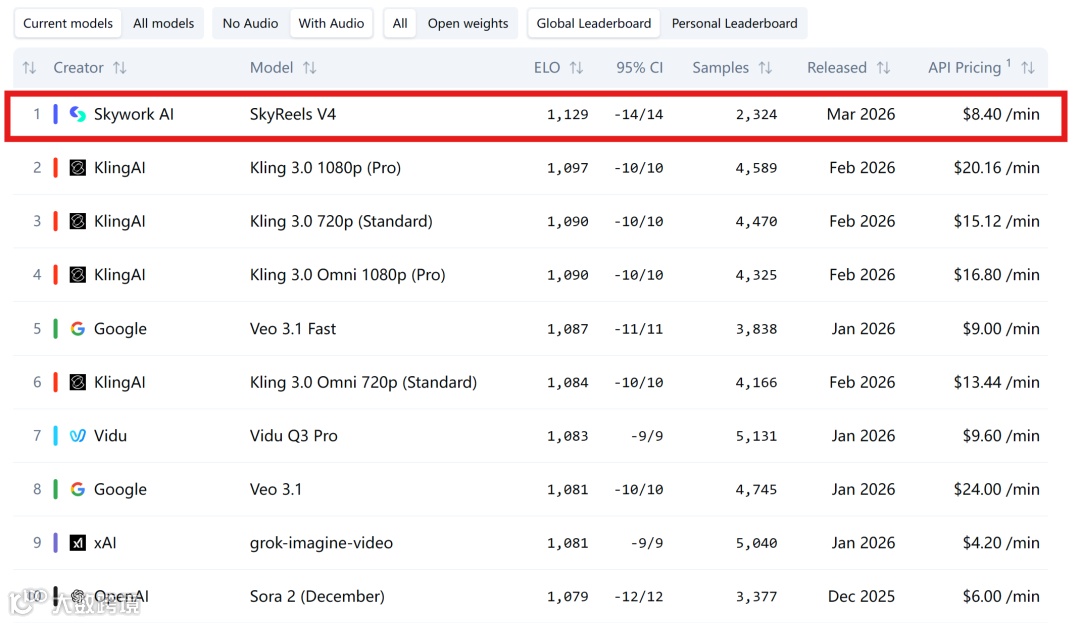The height and width of the screenshot is (623, 1080).
Task: Click Google logo in the Veo 3.1 $24.00 row
Action: click(x=78, y=489)
